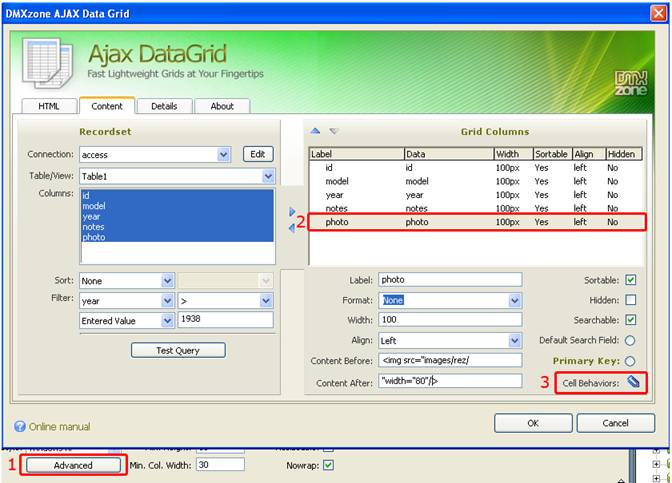Remove column from grid with left arrow
Image resolution: width=672 pixels, height=483 pixels.
292,228
